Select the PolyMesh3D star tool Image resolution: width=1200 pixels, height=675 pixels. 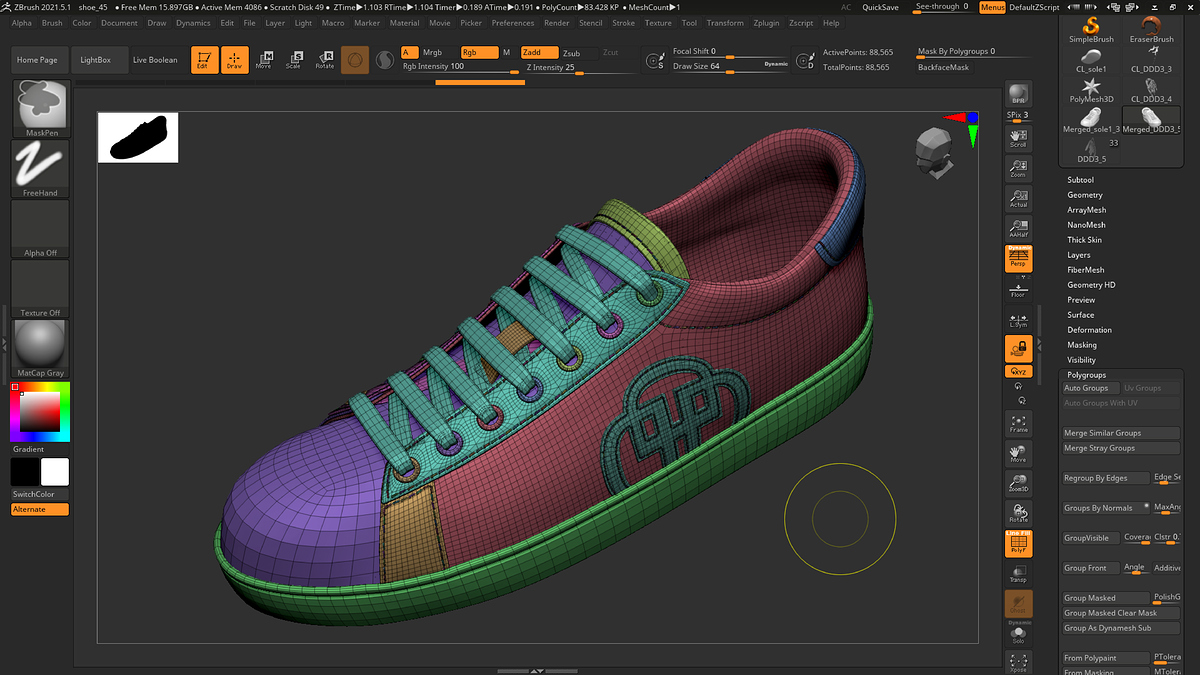[1091, 90]
